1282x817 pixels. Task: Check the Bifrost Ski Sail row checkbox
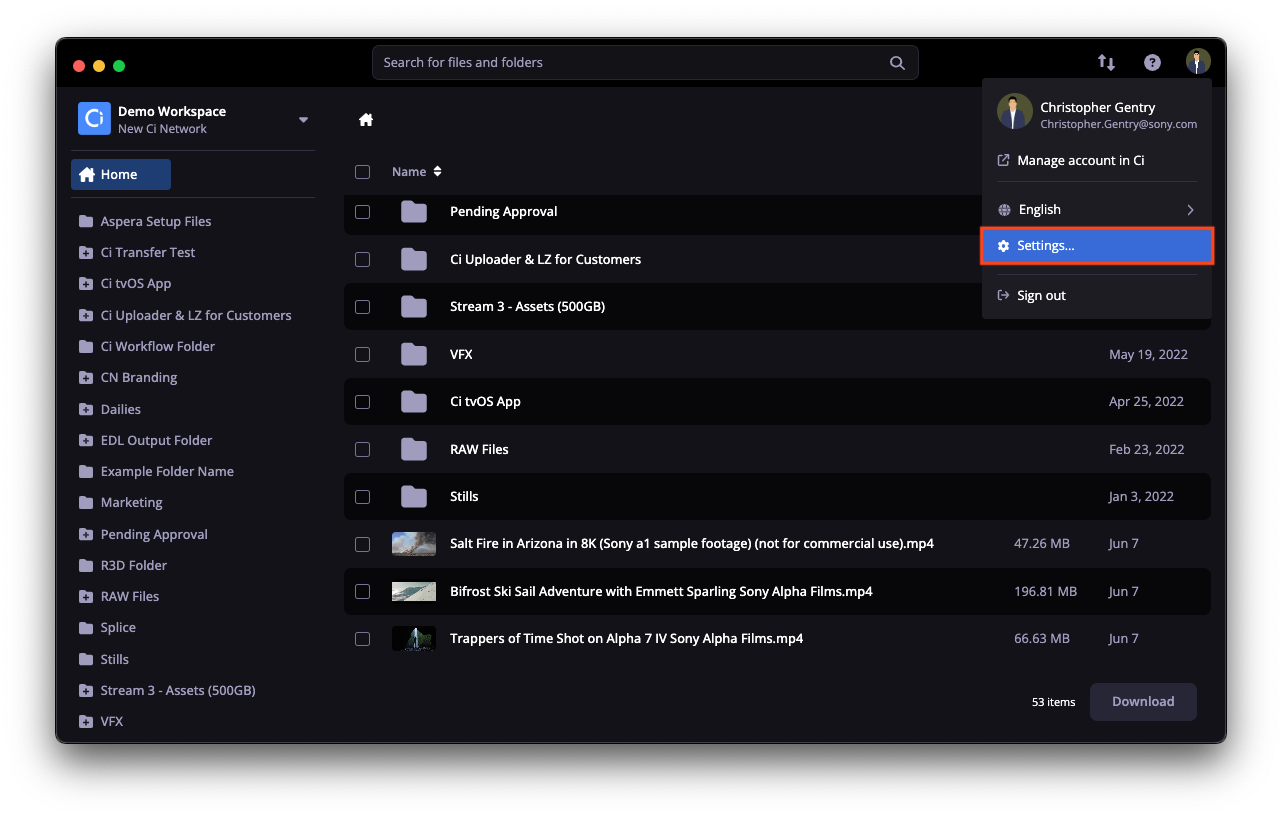click(362, 591)
